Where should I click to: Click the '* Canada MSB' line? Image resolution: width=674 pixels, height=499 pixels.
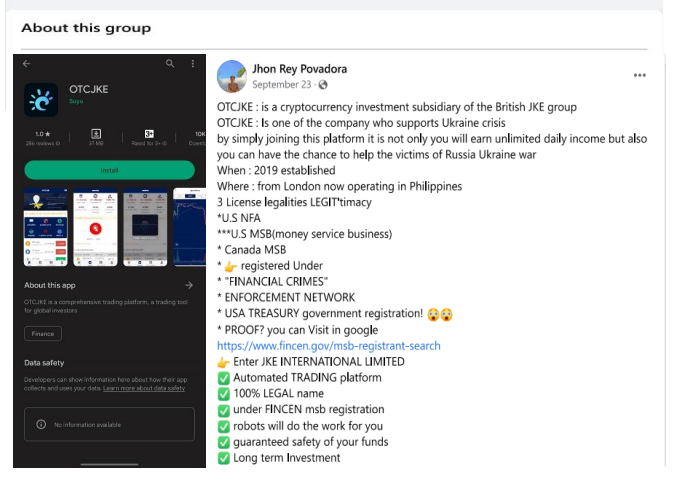(x=251, y=250)
